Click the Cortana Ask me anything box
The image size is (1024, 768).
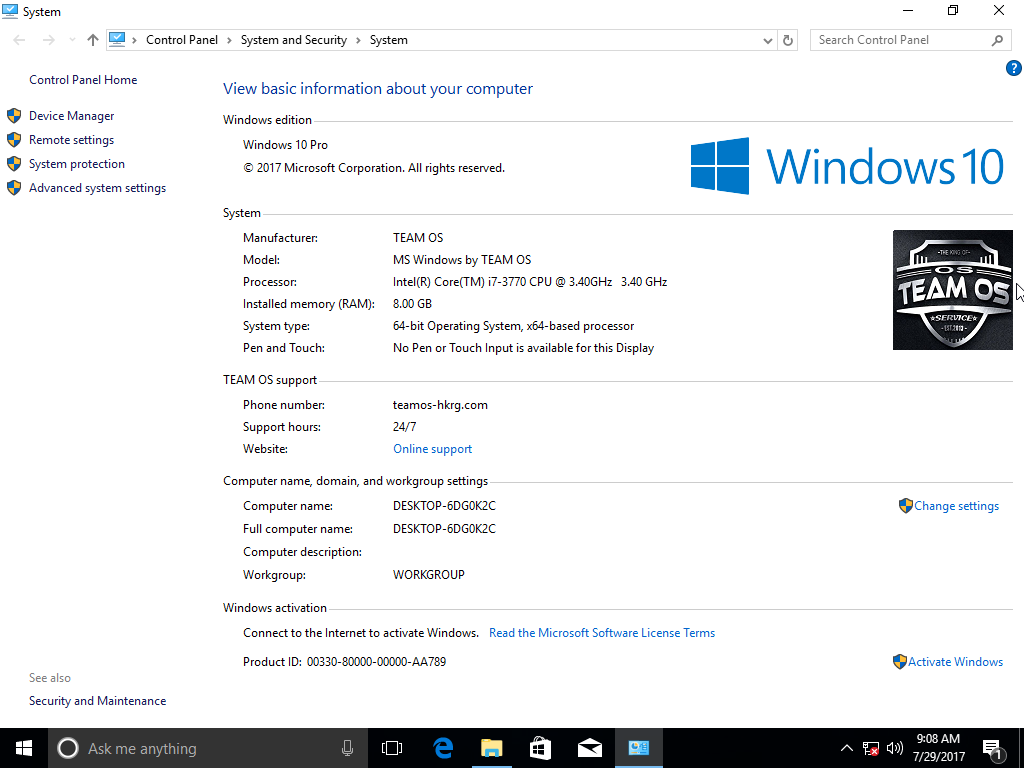[207, 748]
